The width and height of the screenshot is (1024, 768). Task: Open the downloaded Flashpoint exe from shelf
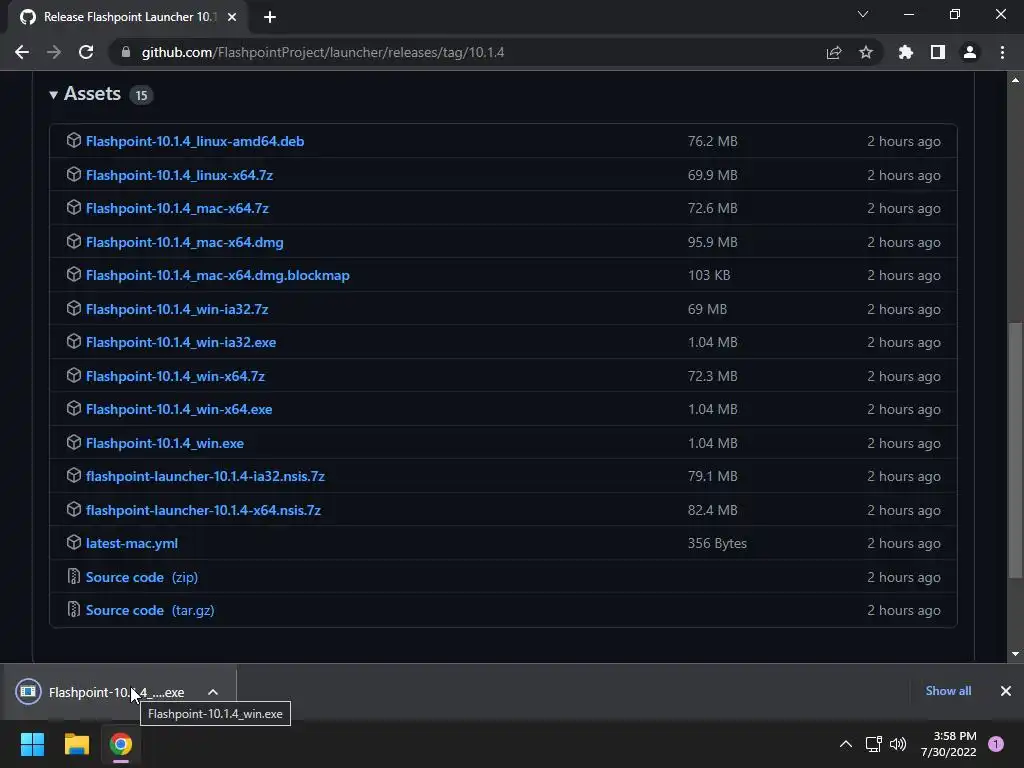click(x=116, y=692)
